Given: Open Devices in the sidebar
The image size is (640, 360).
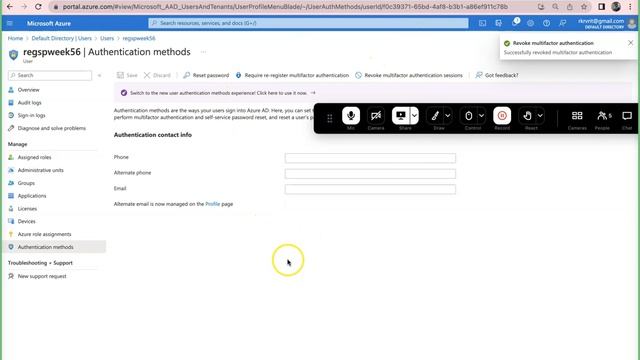Looking at the screenshot, I should (x=27, y=221).
